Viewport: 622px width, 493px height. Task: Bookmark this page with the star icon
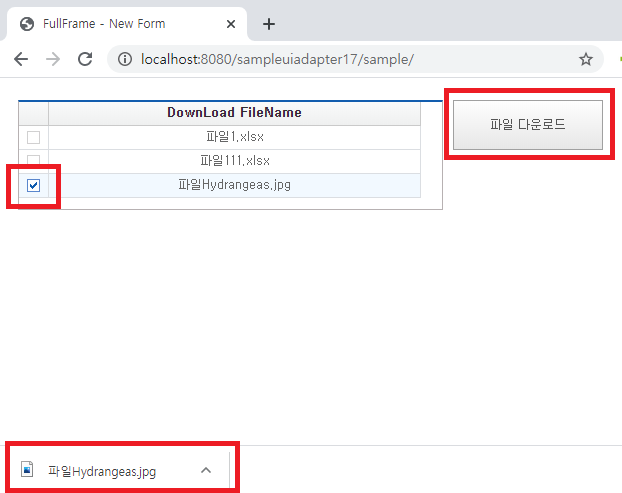pyautogui.click(x=586, y=60)
